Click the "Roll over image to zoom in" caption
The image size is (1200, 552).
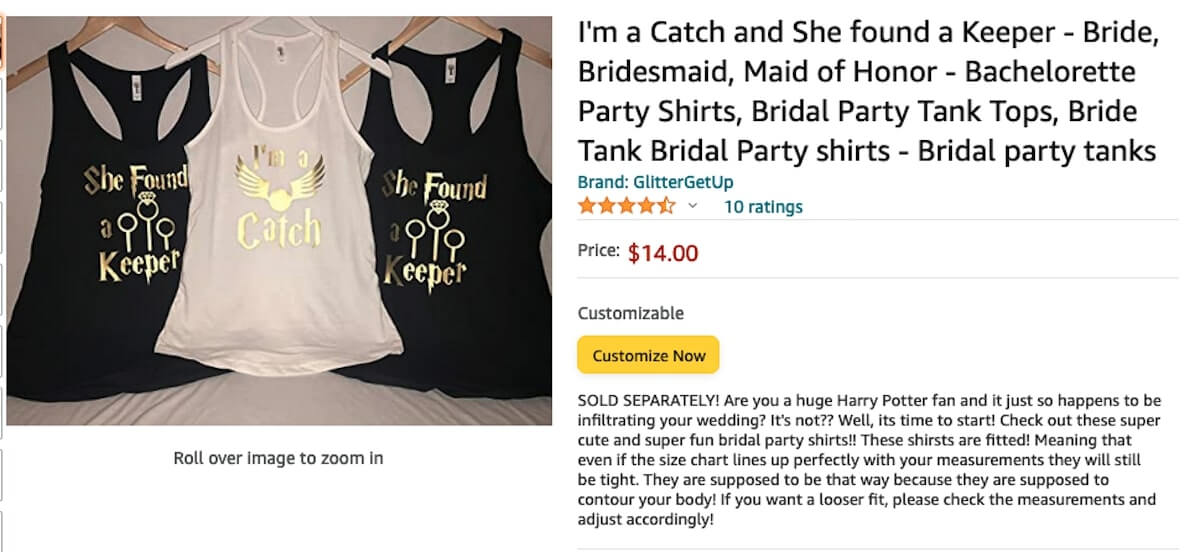coord(278,458)
